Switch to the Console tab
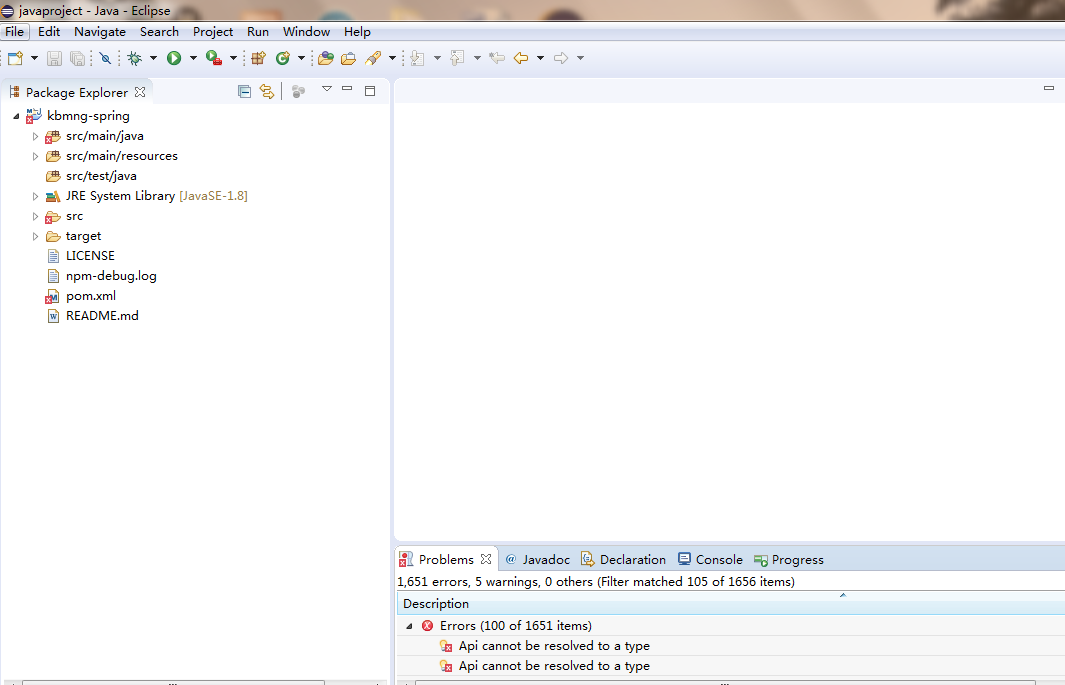The width and height of the screenshot is (1065, 685). (x=710, y=559)
